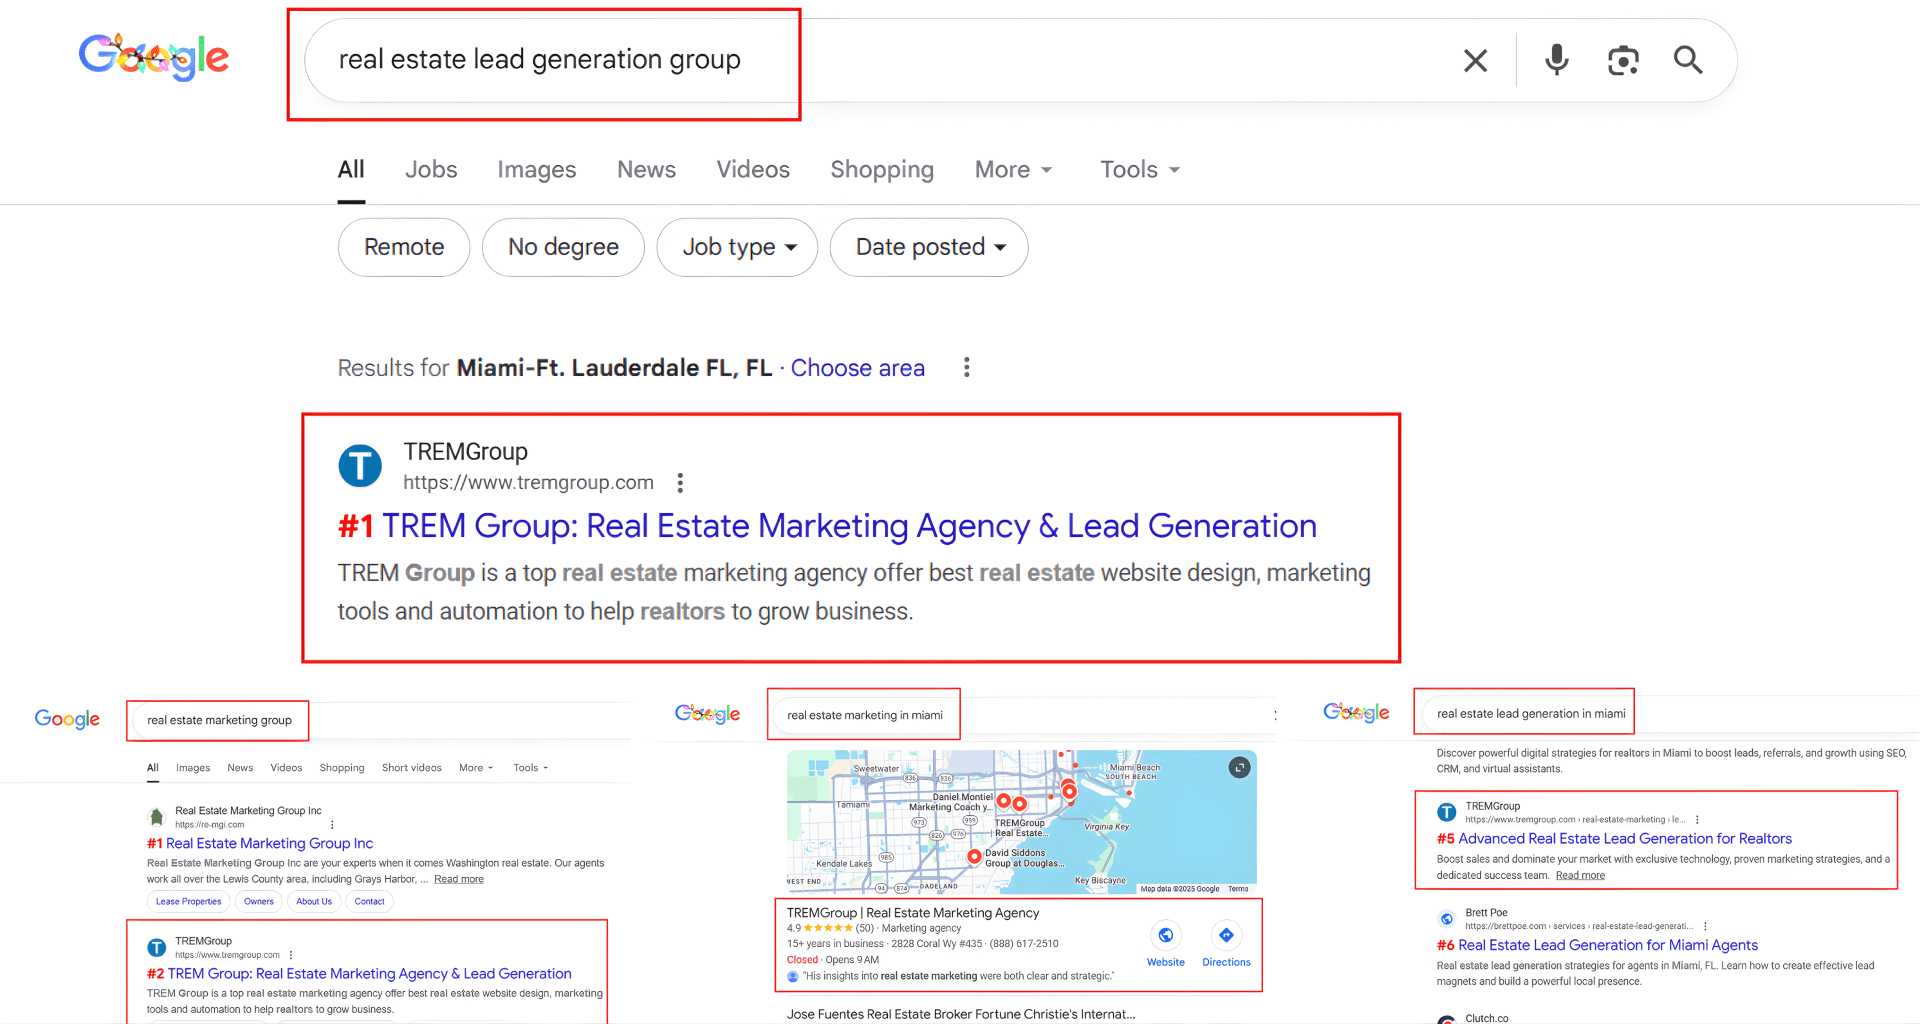Toggle the Remote filter chip

[x=404, y=247]
